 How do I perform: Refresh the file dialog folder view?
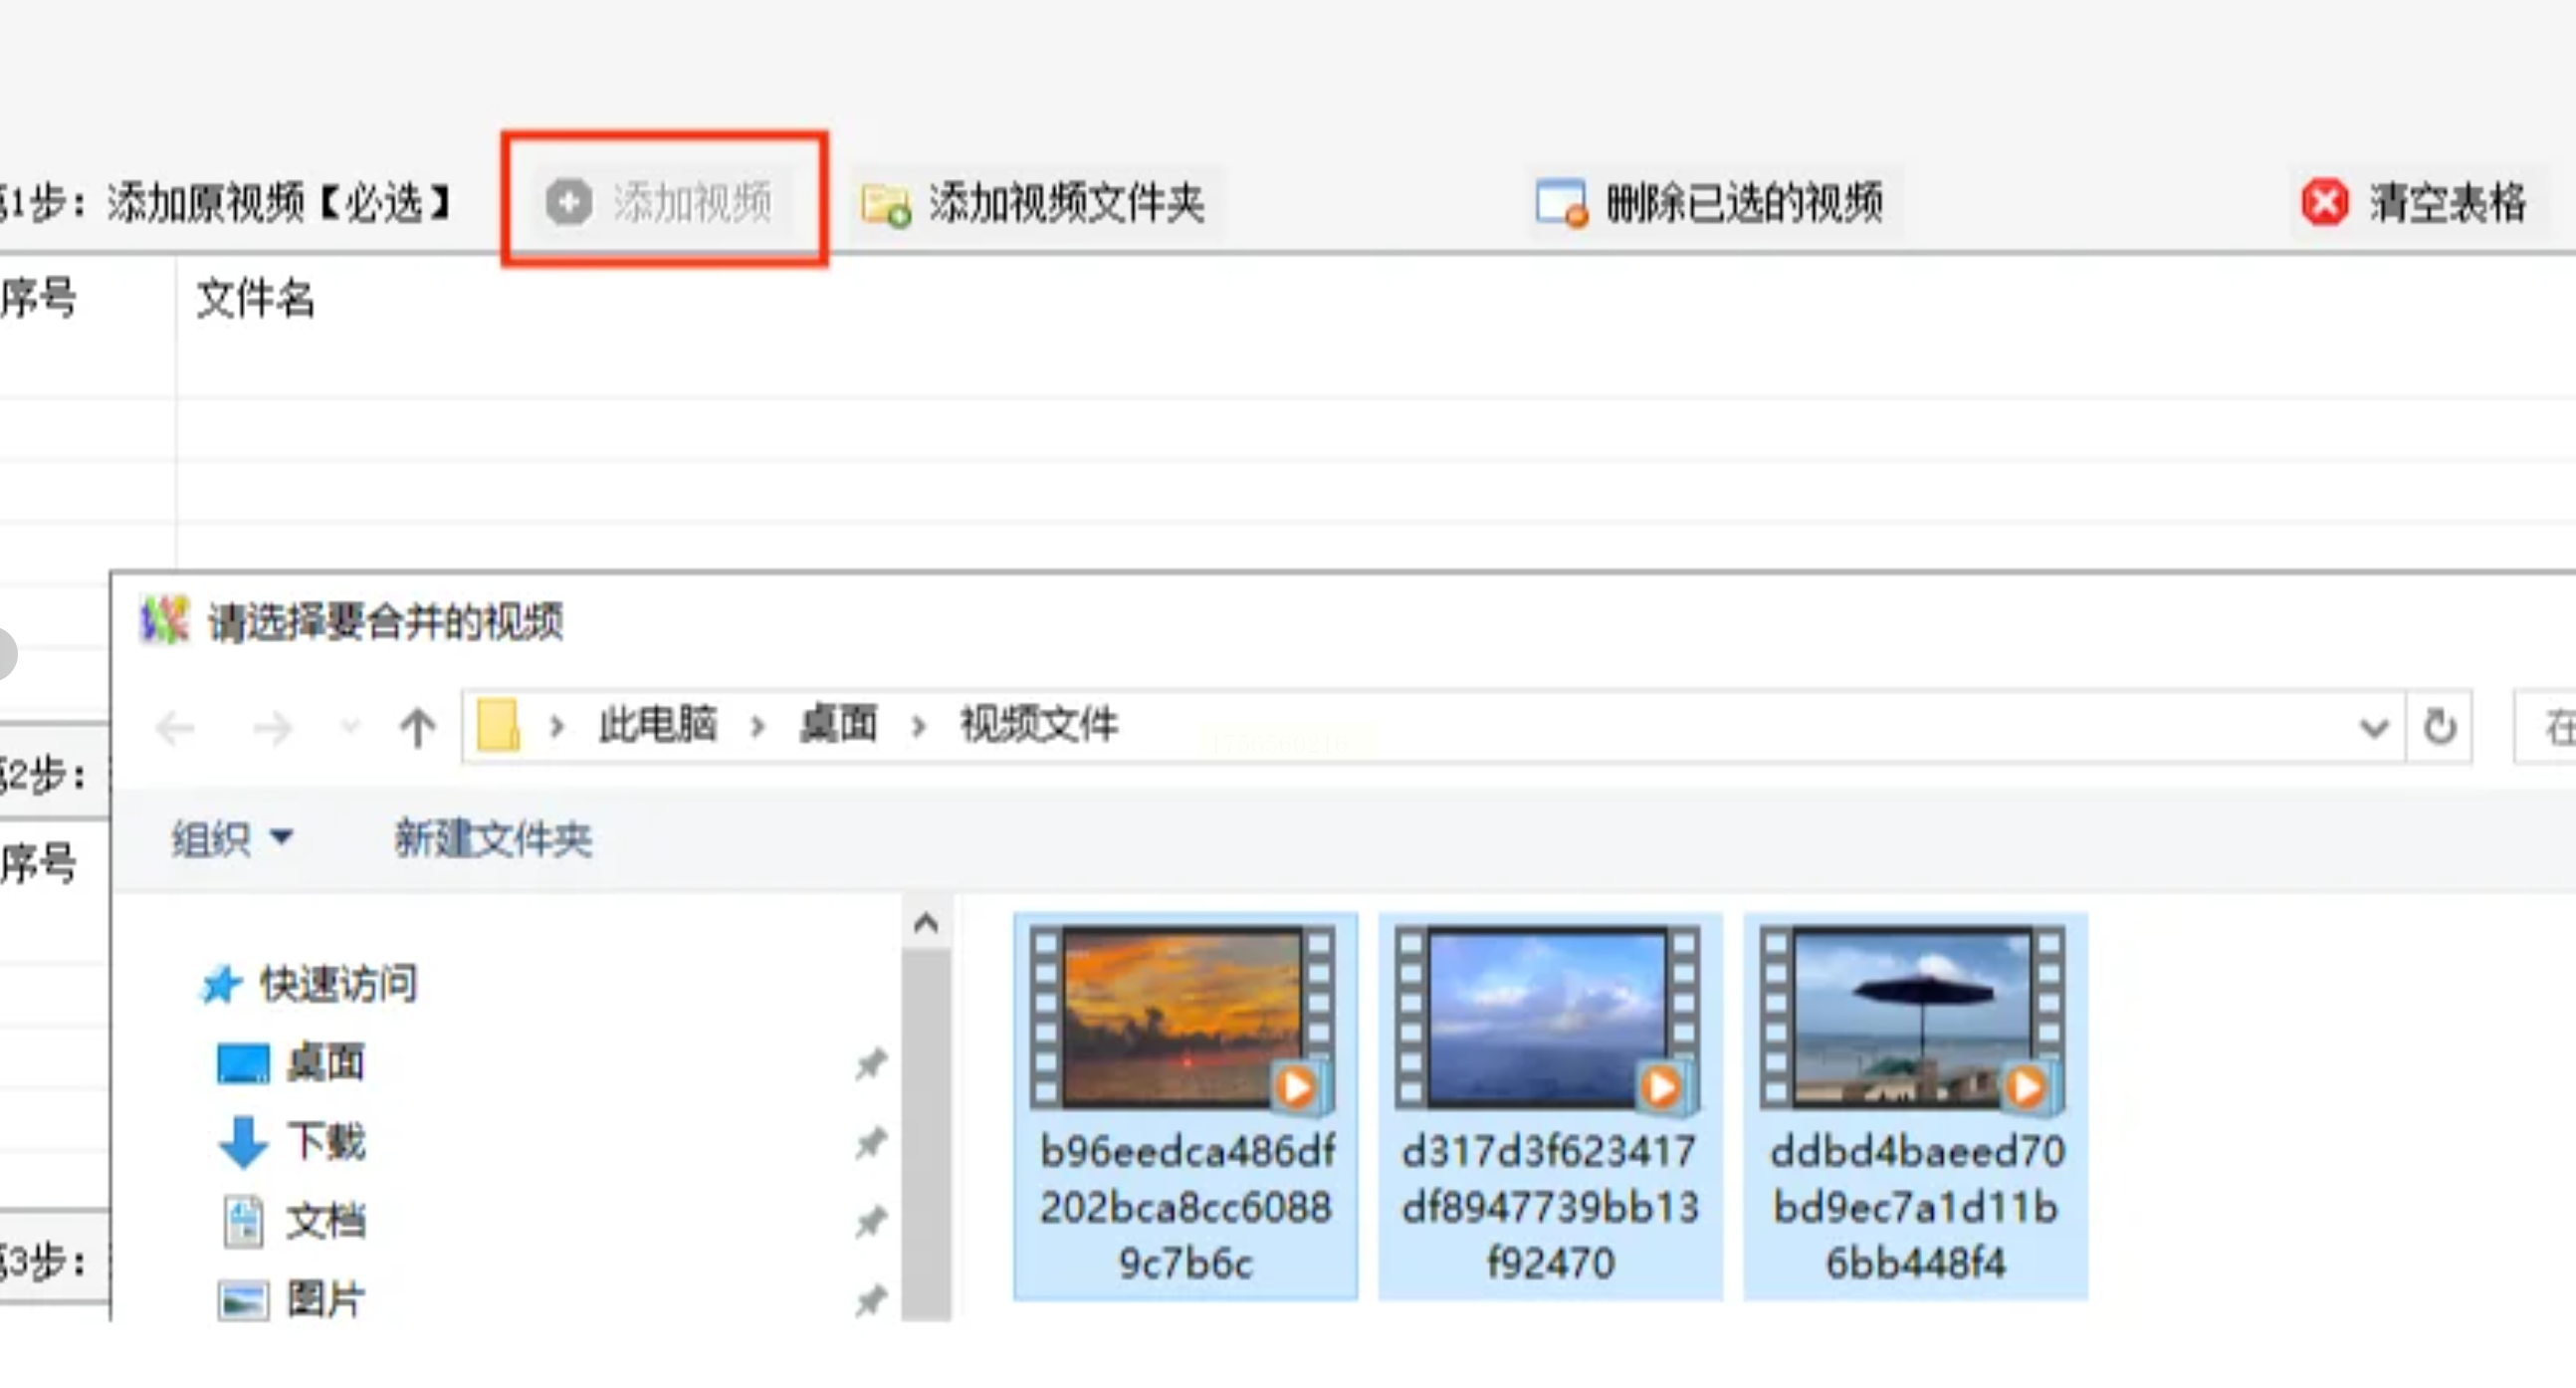pyautogui.click(x=2440, y=726)
